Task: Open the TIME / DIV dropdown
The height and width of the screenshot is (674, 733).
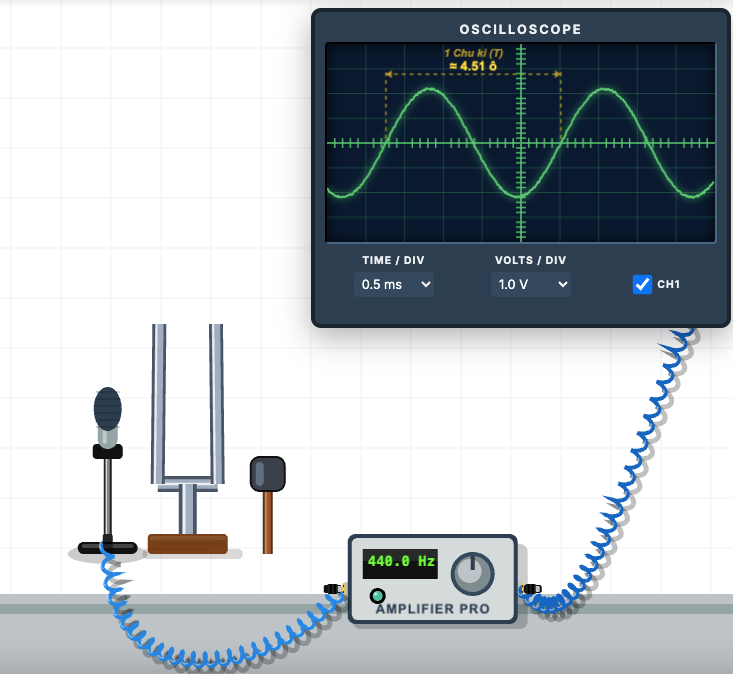Action: pos(393,285)
